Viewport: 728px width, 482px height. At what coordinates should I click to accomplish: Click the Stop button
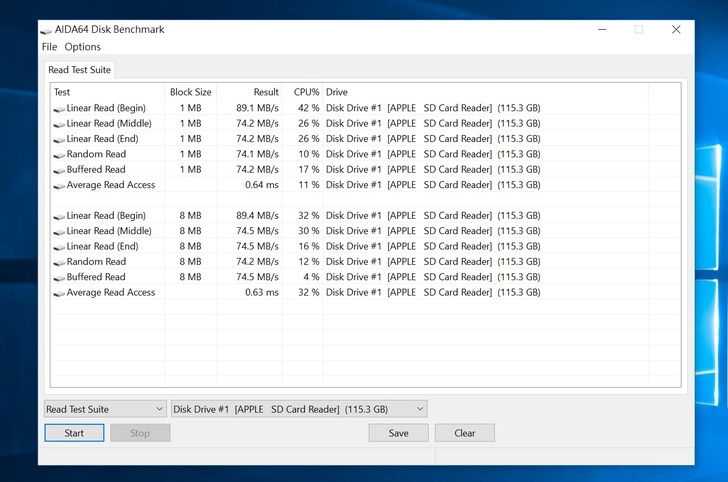click(x=140, y=433)
